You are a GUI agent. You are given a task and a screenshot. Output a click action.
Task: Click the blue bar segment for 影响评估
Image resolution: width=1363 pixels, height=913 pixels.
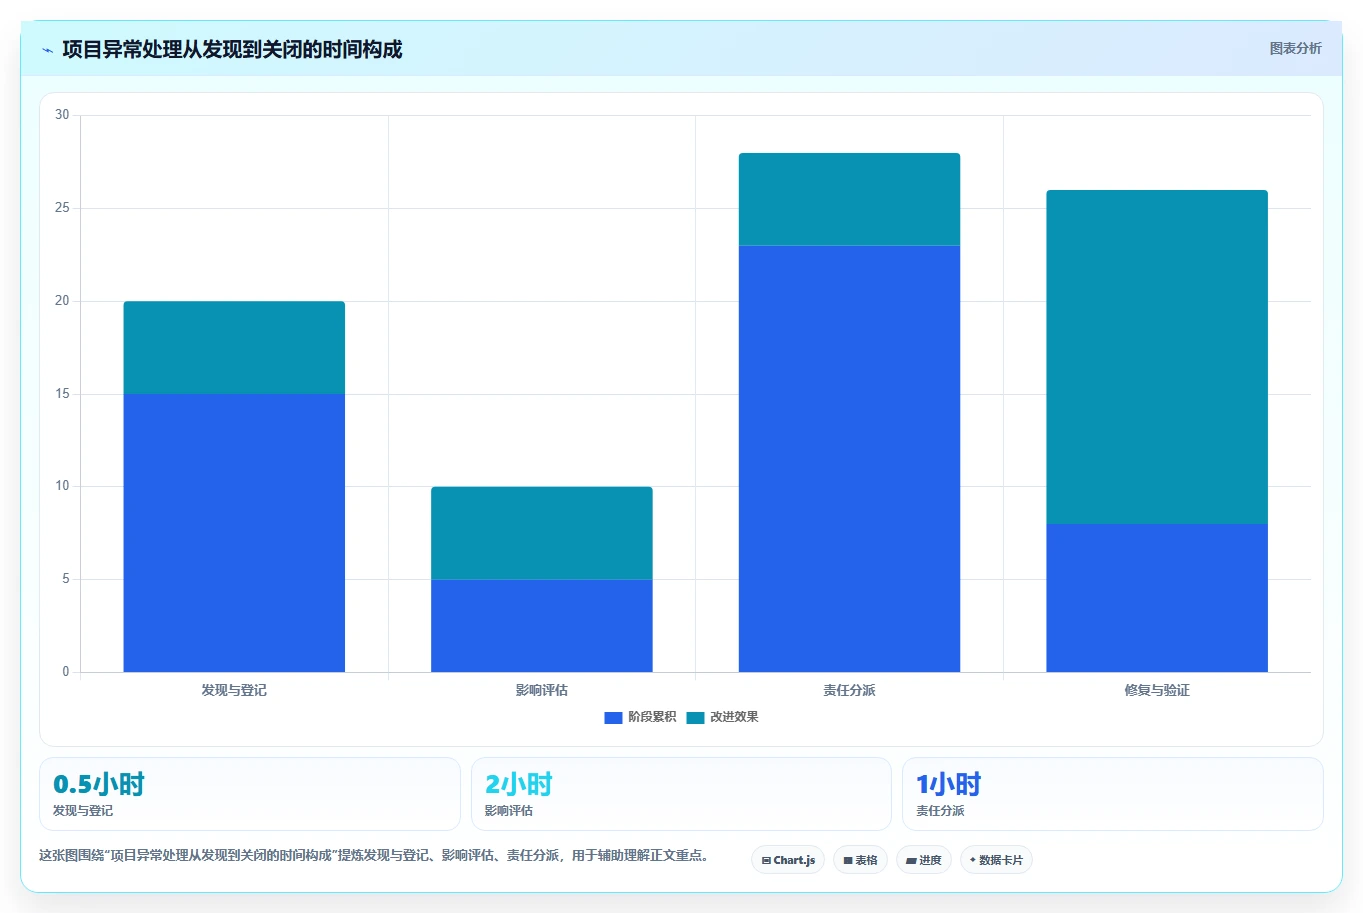542,626
